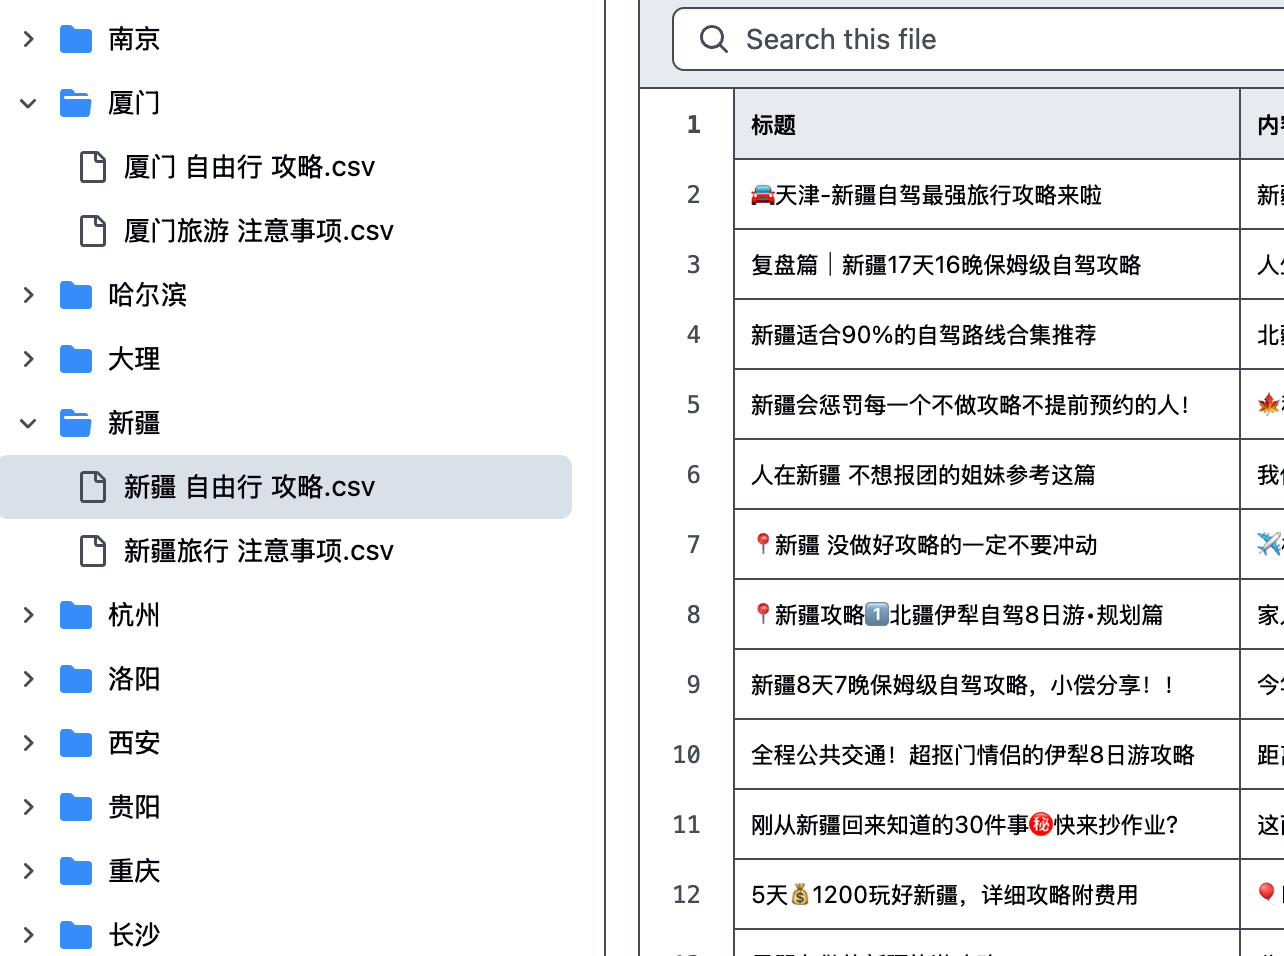
Task: Click the search magnifier icon
Action: [714, 39]
